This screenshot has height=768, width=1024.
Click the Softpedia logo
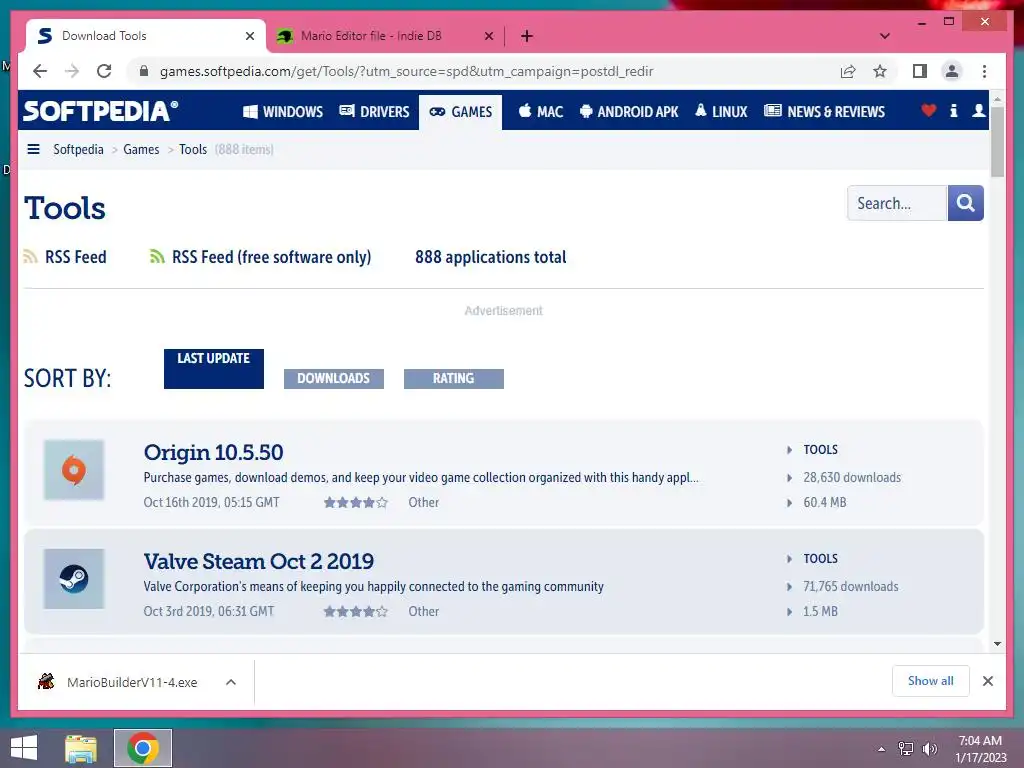click(101, 111)
